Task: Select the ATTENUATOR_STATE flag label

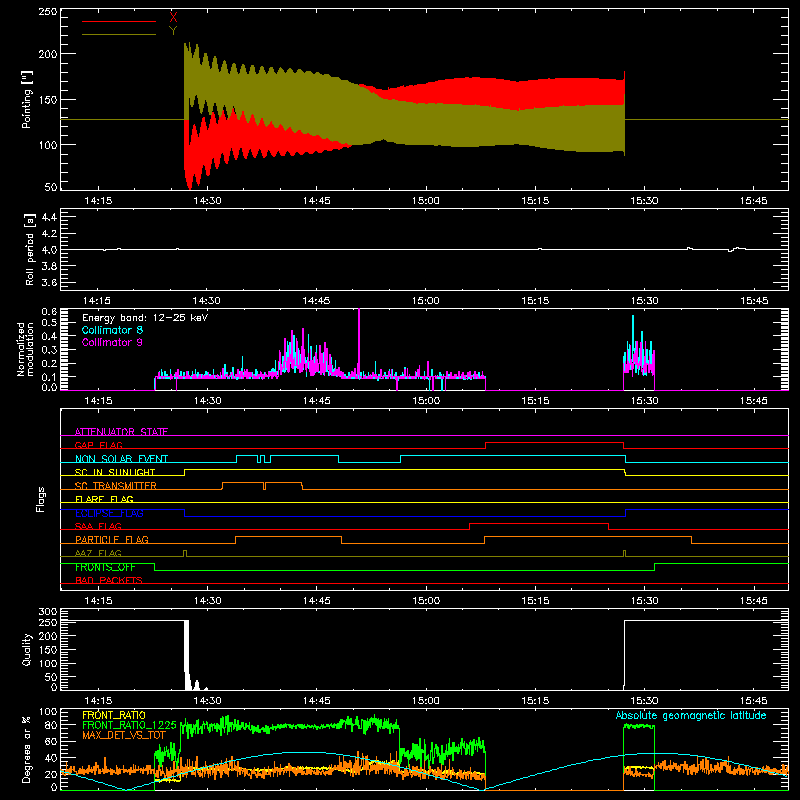Action: pos(121,432)
